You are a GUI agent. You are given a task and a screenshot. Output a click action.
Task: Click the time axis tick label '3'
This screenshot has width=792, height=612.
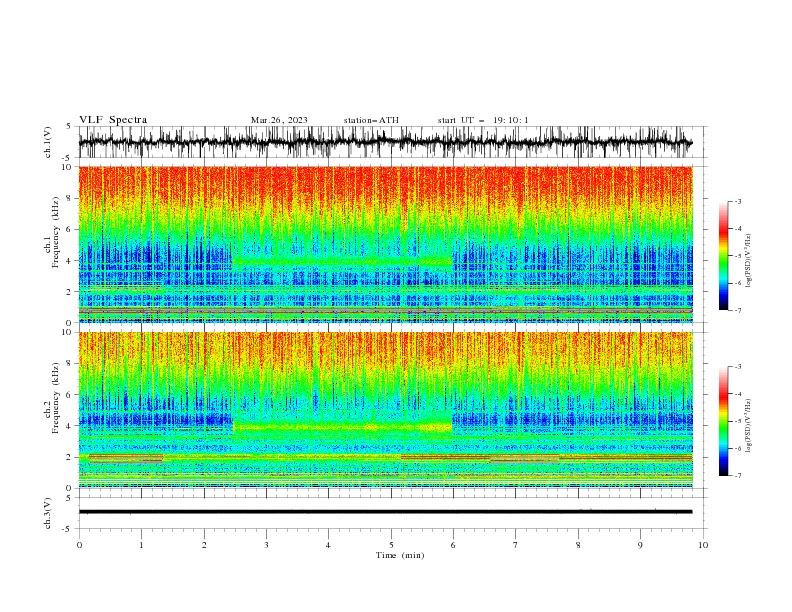point(266,545)
